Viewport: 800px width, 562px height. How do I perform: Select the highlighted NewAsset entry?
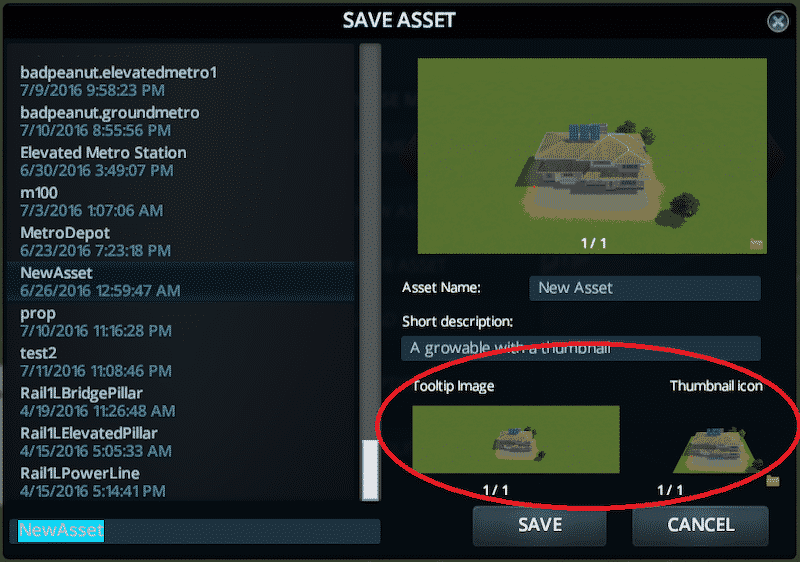[181, 282]
